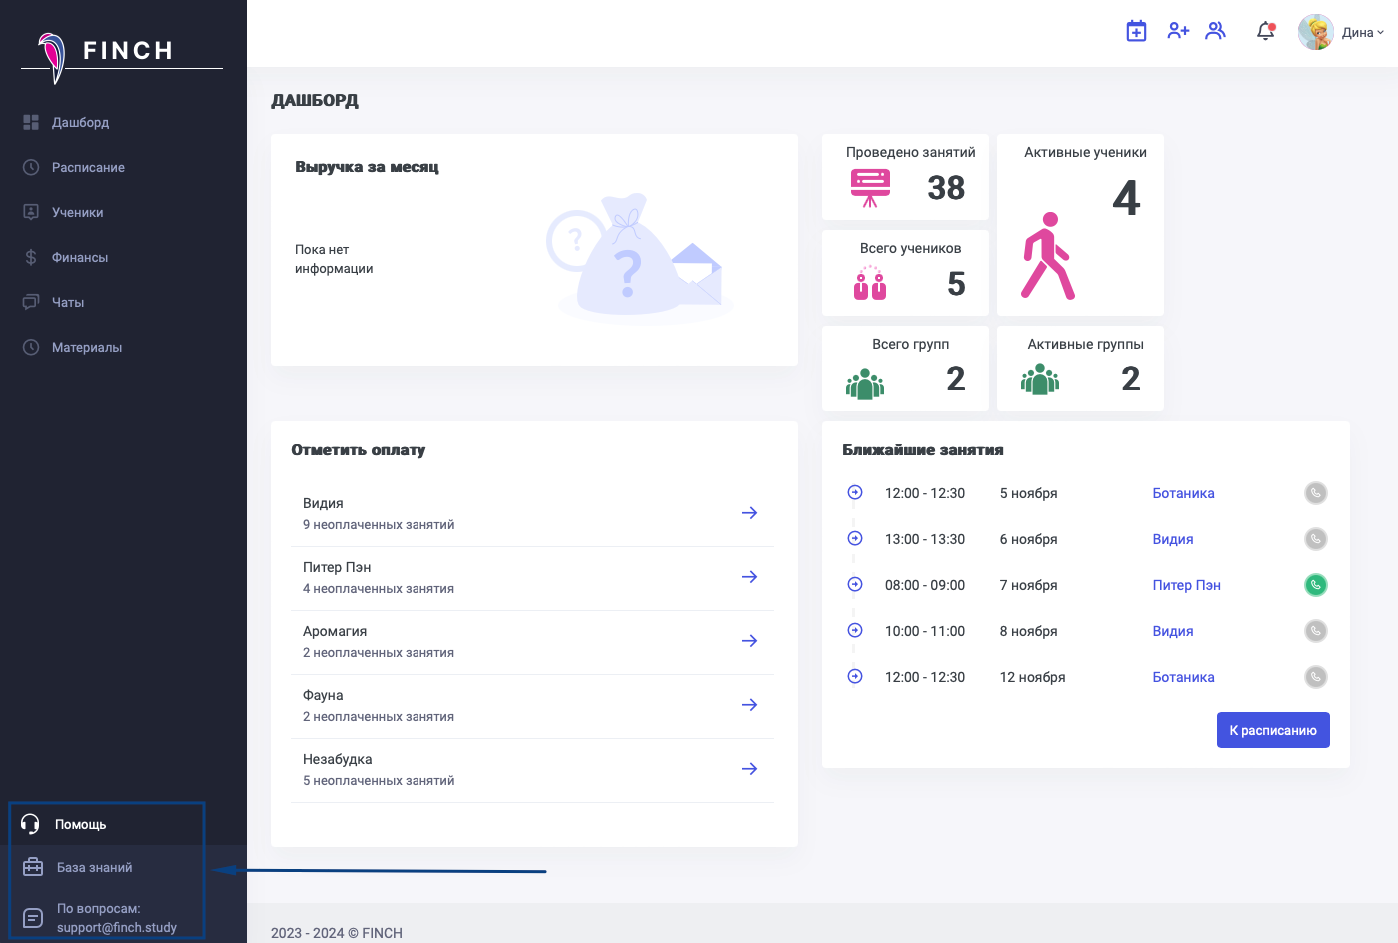Click the add calendar event icon
Viewport: 1398px width, 943px height.
tap(1136, 31)
